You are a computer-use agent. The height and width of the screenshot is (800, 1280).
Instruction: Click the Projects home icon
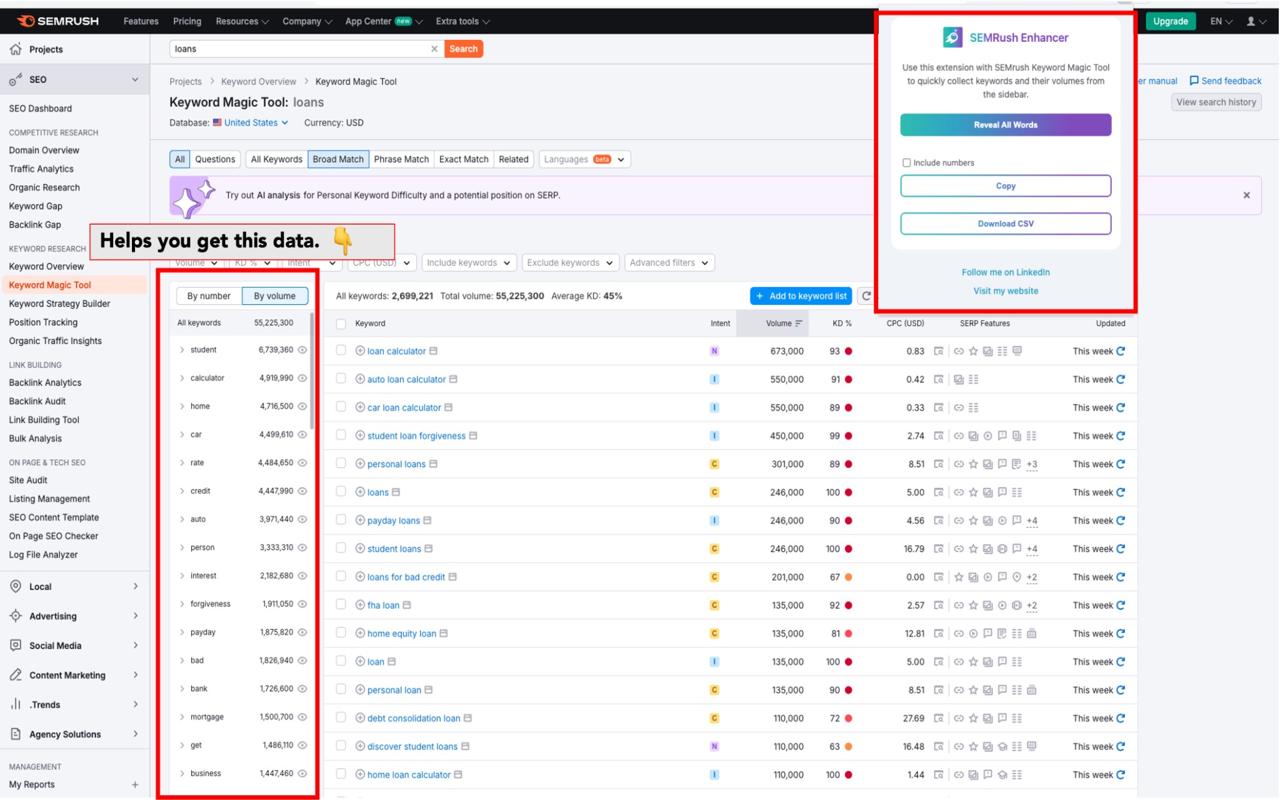pos(16,49)
